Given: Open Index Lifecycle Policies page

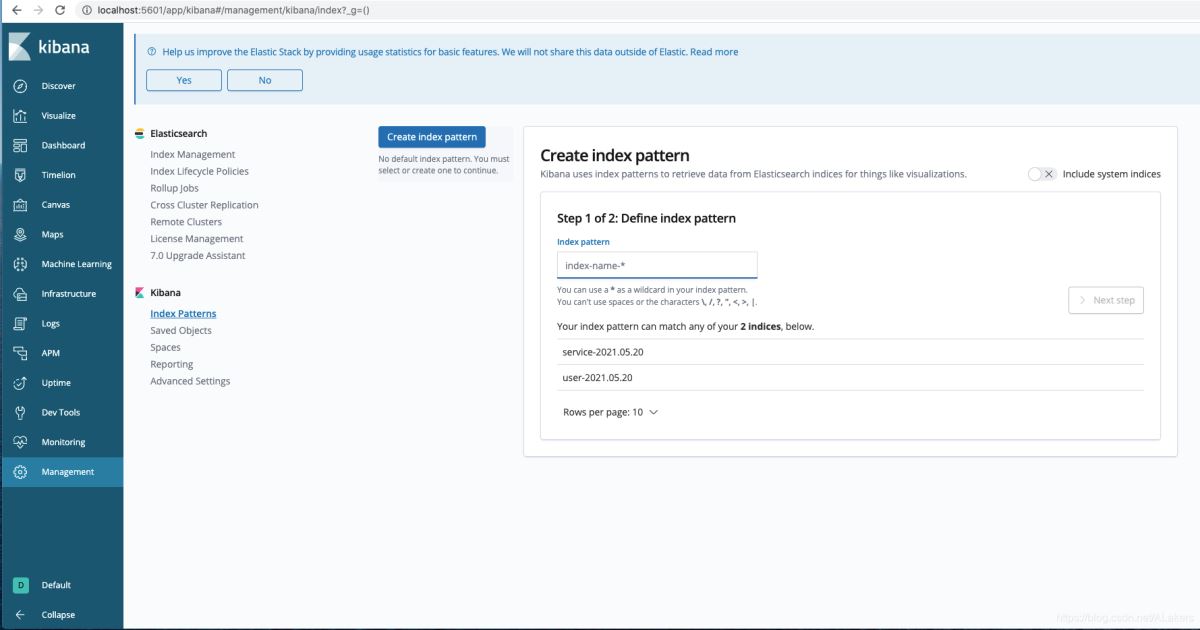Looking at the screenshot, I should (197, 170).
